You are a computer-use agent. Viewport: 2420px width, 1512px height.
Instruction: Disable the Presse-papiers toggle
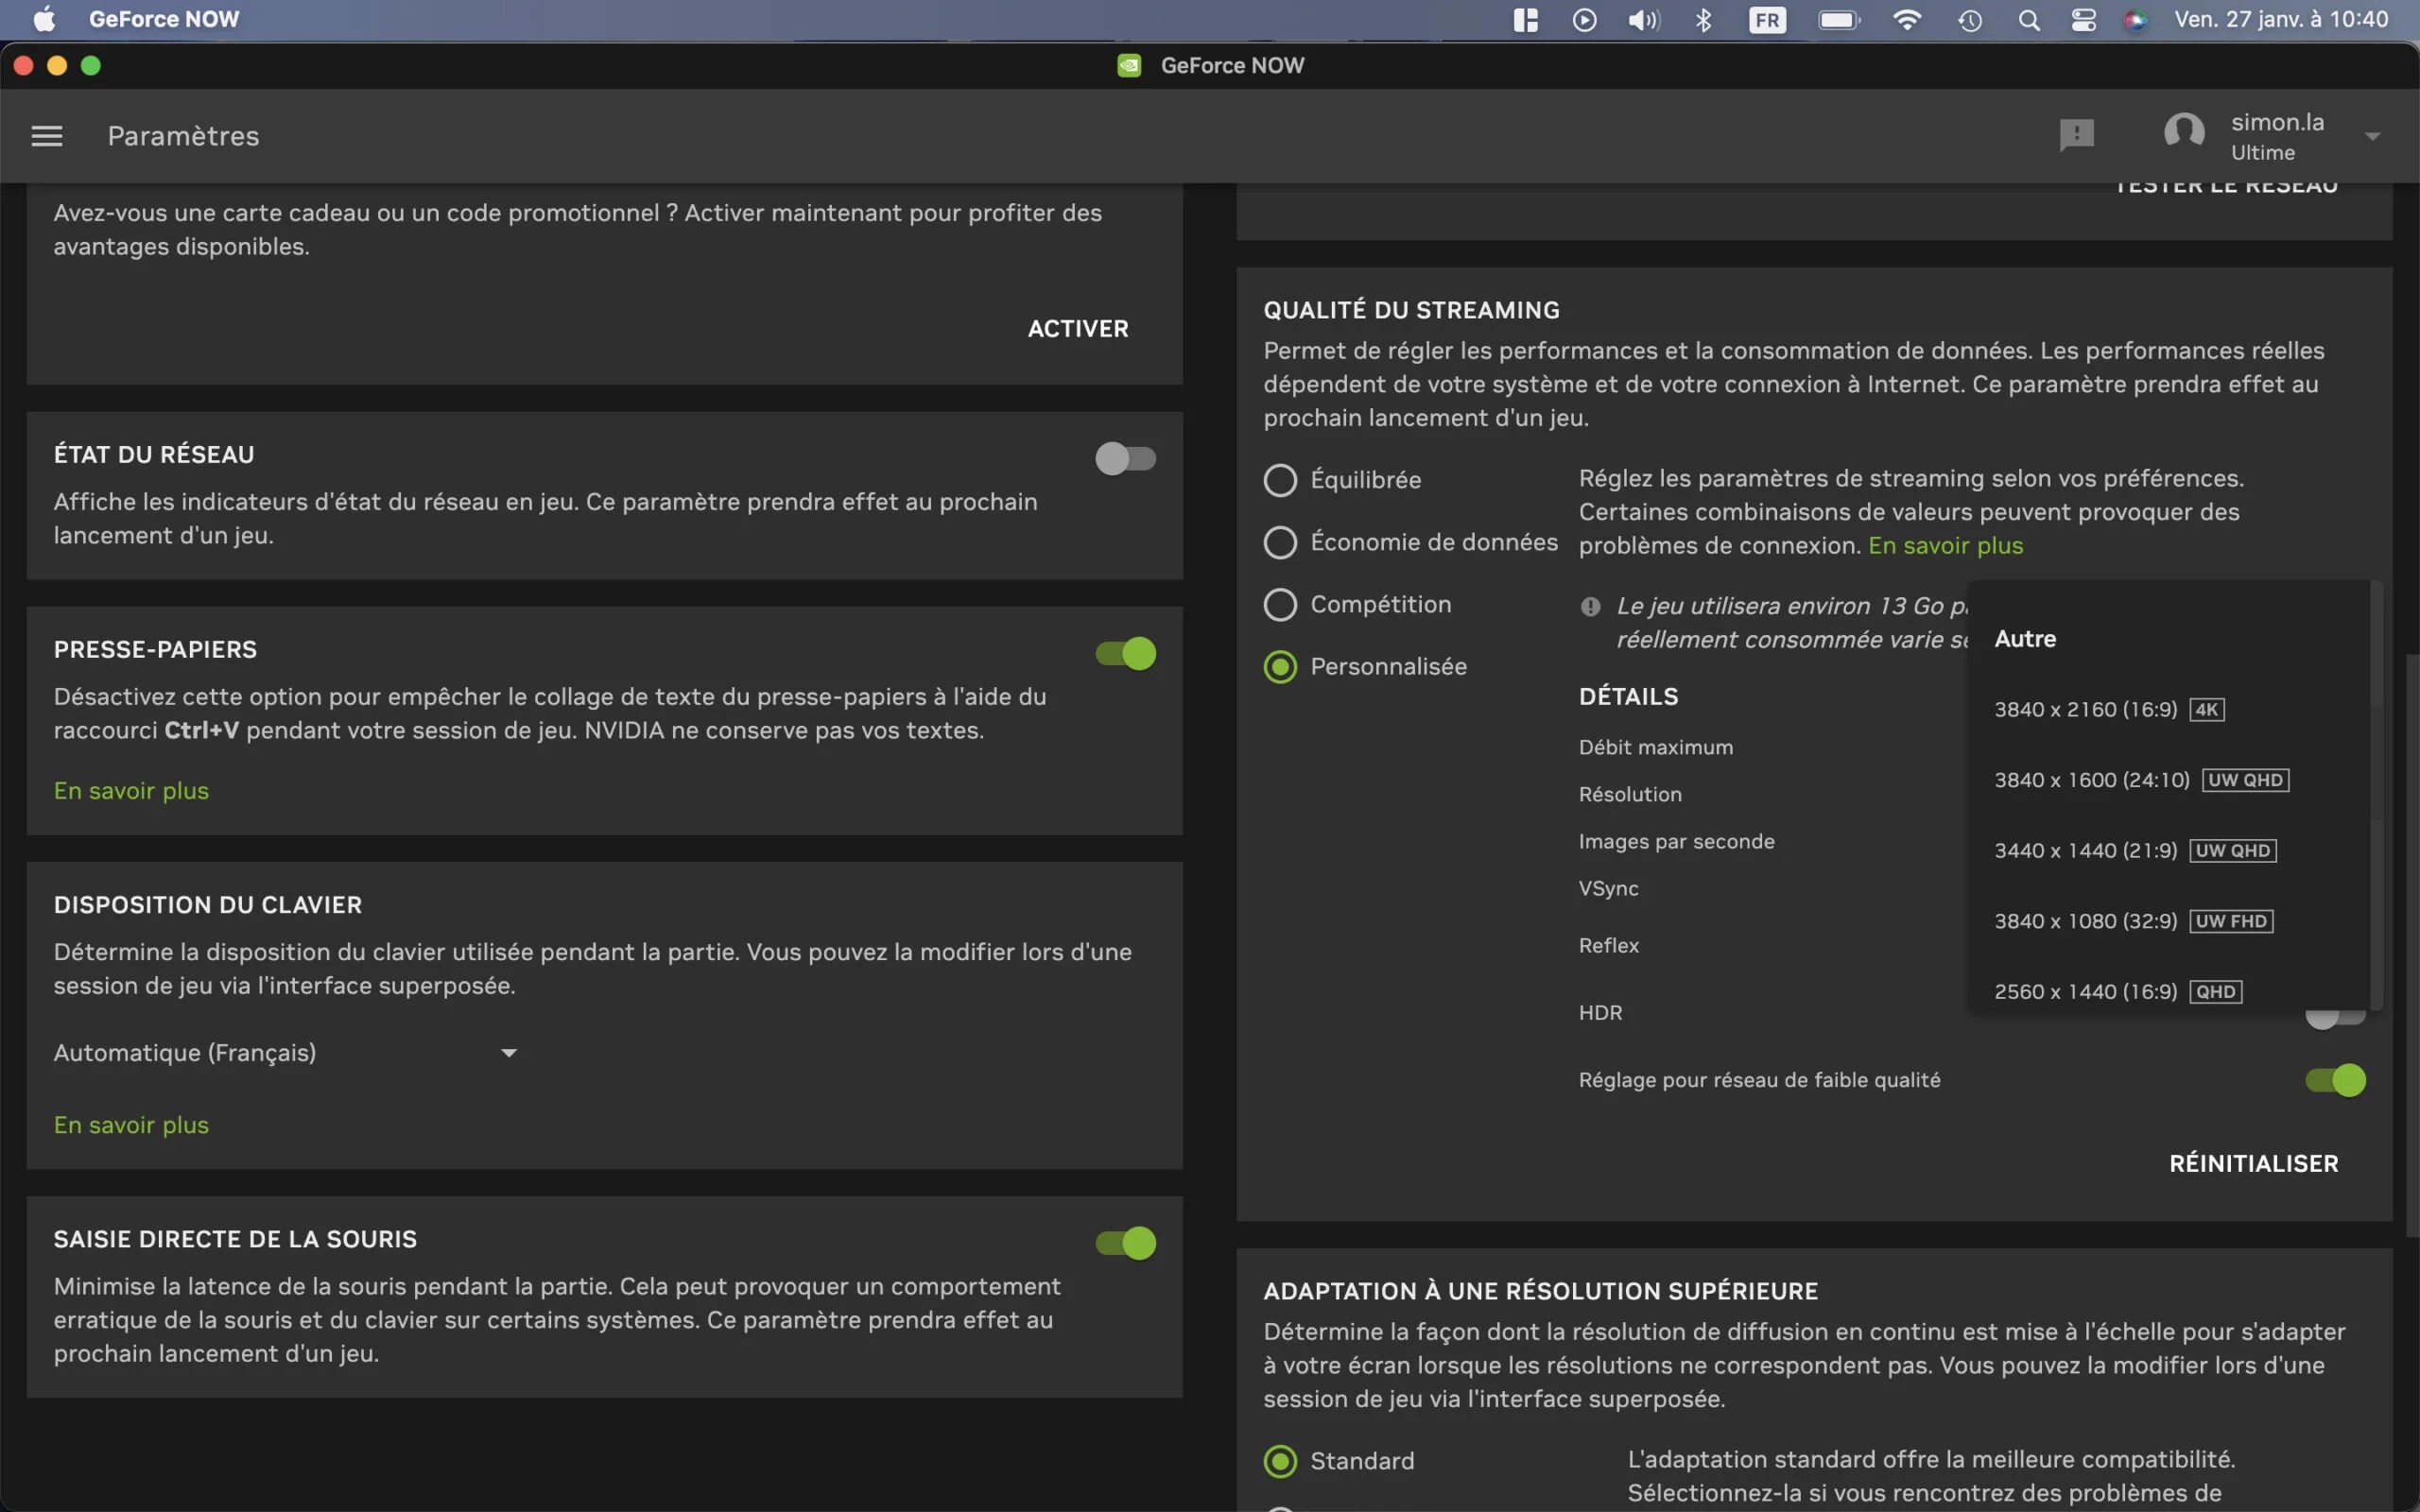(1125, 653)
